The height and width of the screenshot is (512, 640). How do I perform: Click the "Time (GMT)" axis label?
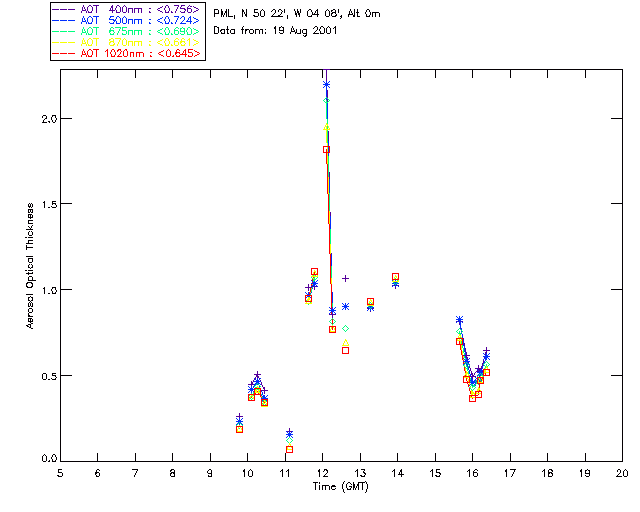341,487
